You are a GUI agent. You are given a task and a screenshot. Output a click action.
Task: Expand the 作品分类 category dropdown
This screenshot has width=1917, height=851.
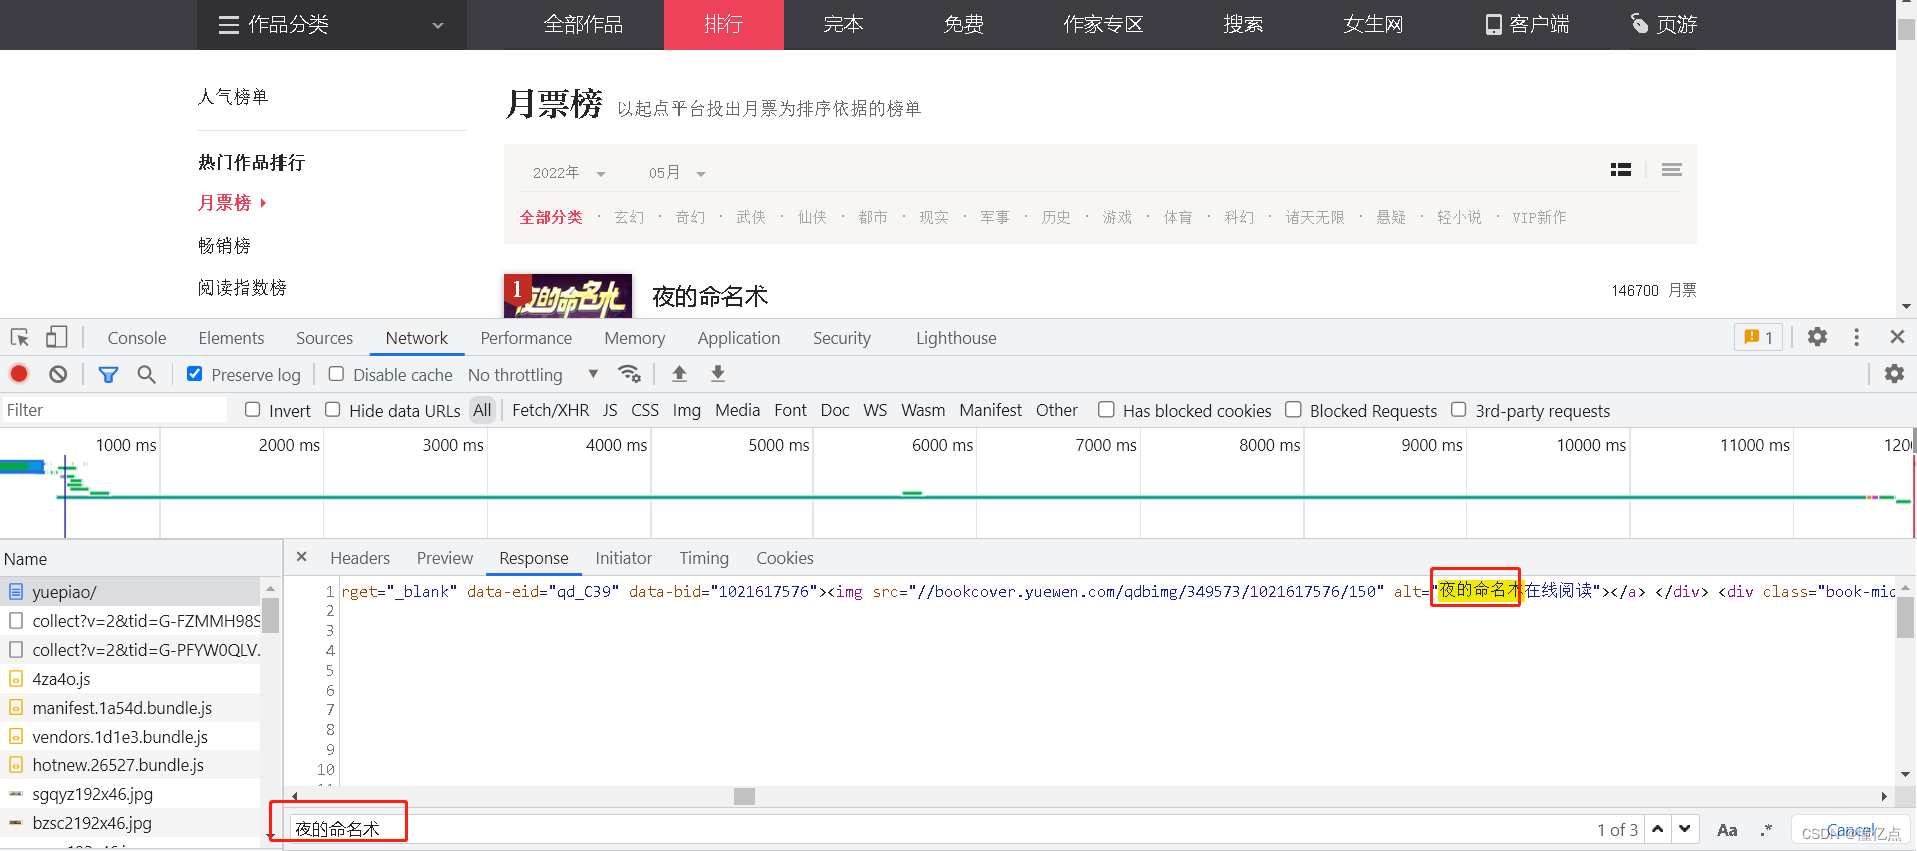[332, 25]
